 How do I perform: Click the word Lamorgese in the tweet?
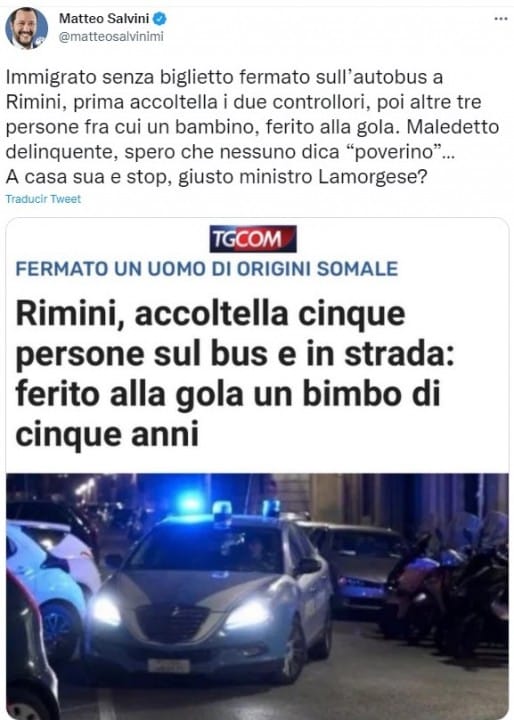click(x=367, y=177)
